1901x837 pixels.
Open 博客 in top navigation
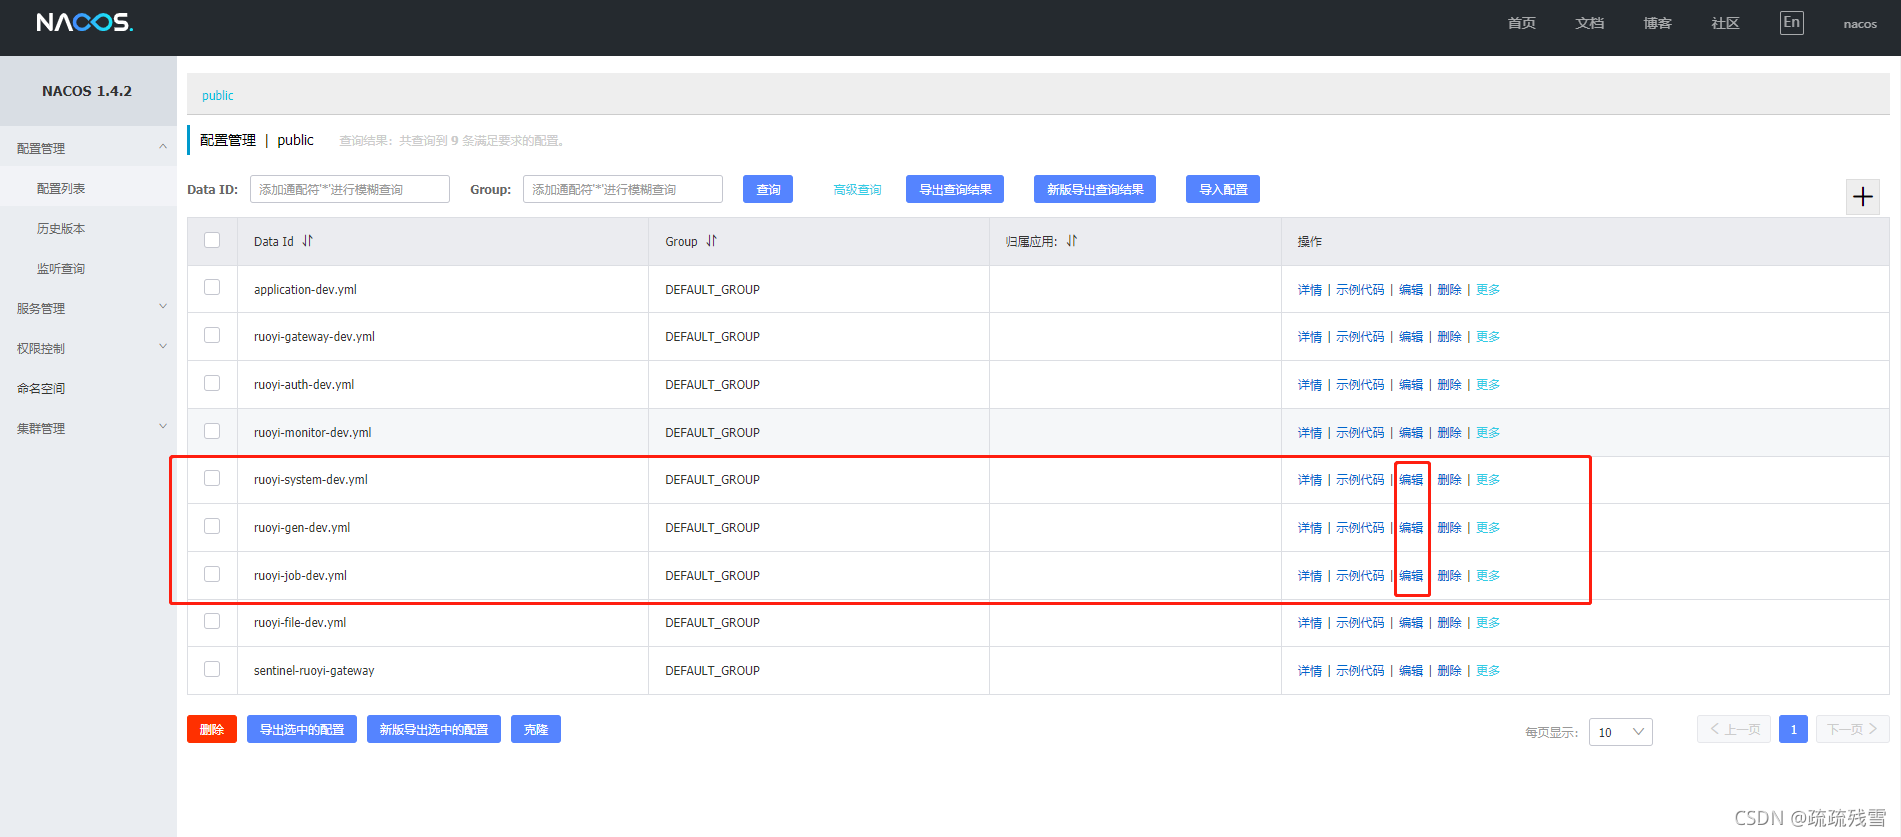[1658, 23]
